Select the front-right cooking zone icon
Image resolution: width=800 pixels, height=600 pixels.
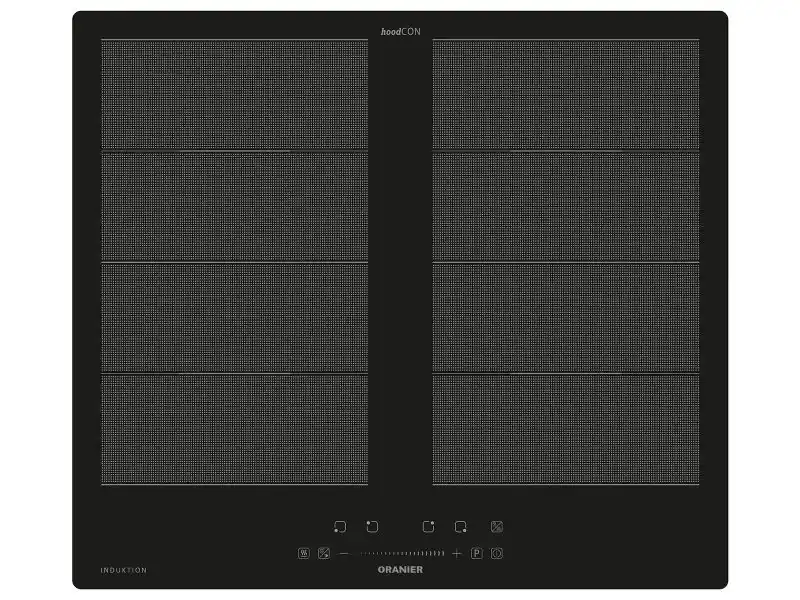click(x=461, y=527)
